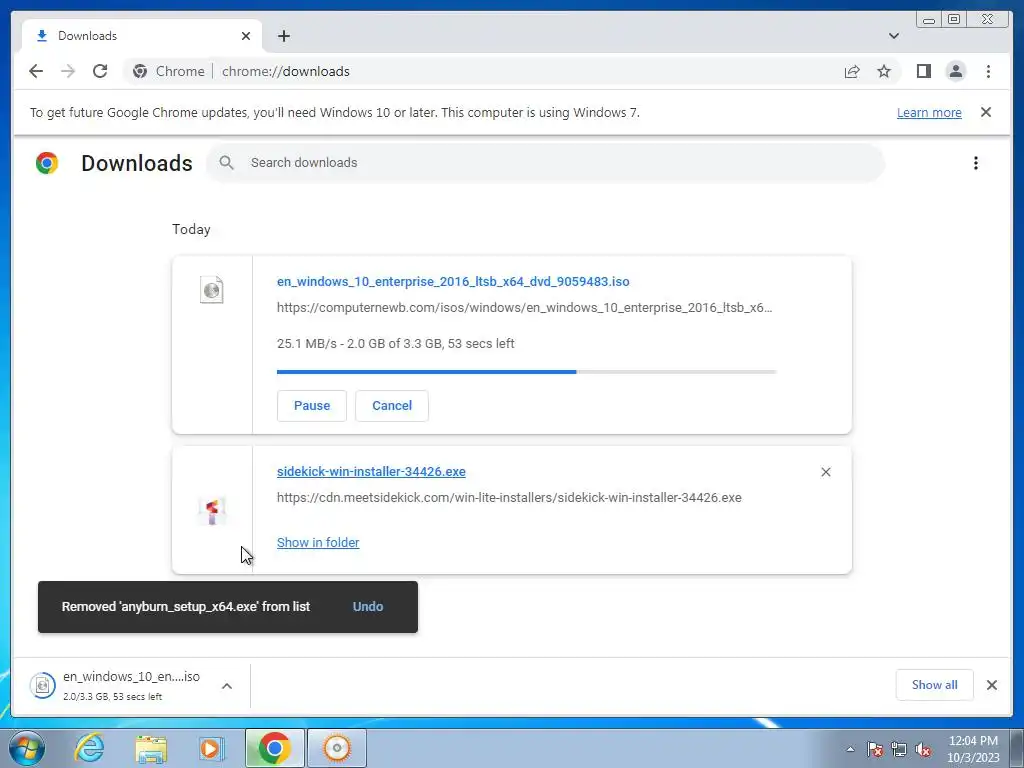Click the computernewb.com source URL

point(524,308)
